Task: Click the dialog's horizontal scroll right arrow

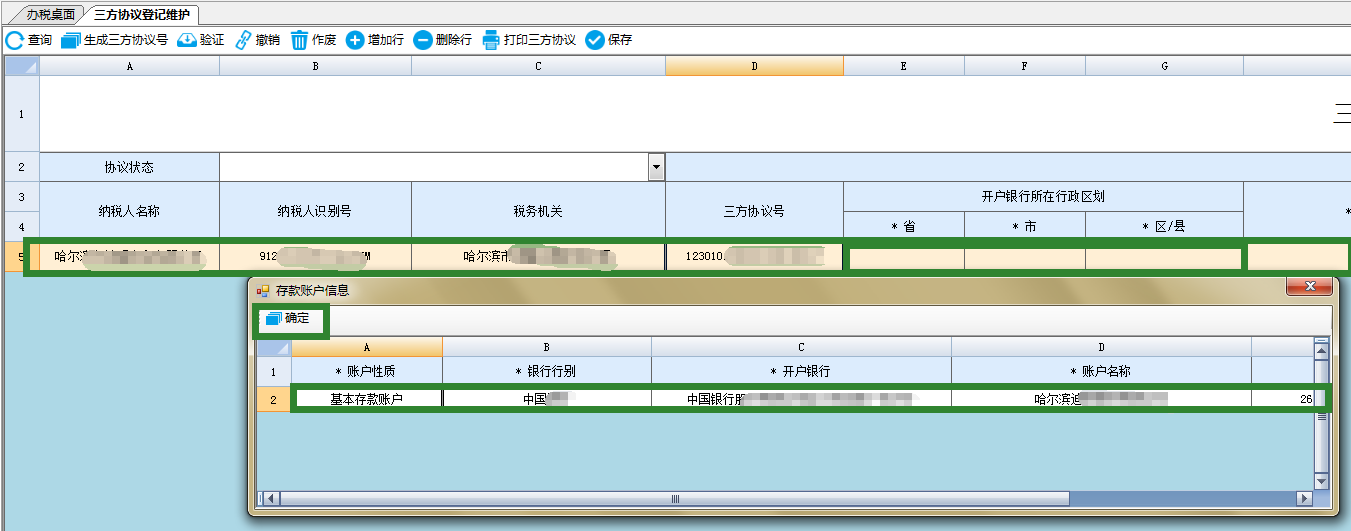Action: tap(1303, 498)
